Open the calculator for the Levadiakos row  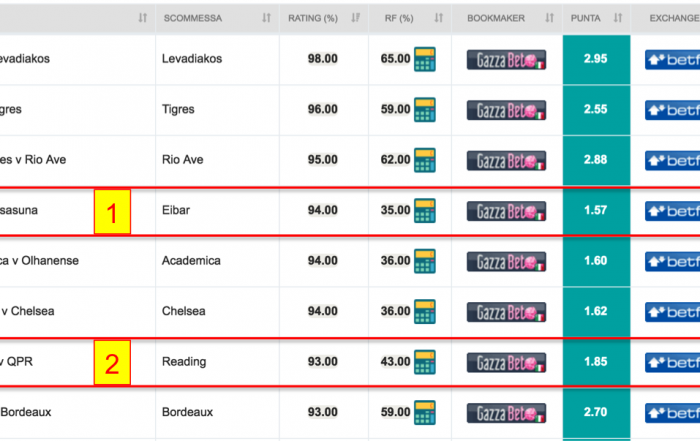click(x=425, y=59)
